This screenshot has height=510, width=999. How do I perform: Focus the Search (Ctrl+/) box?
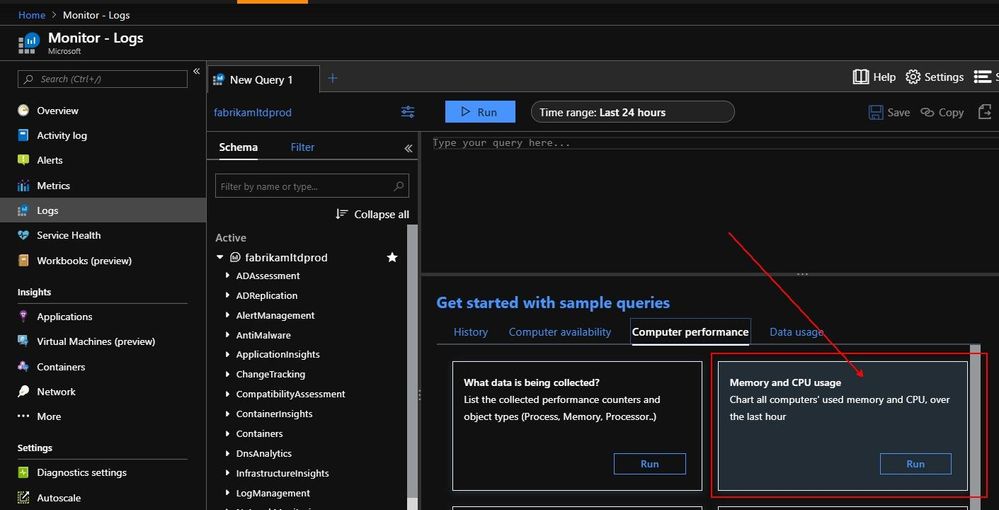[103, 79]
